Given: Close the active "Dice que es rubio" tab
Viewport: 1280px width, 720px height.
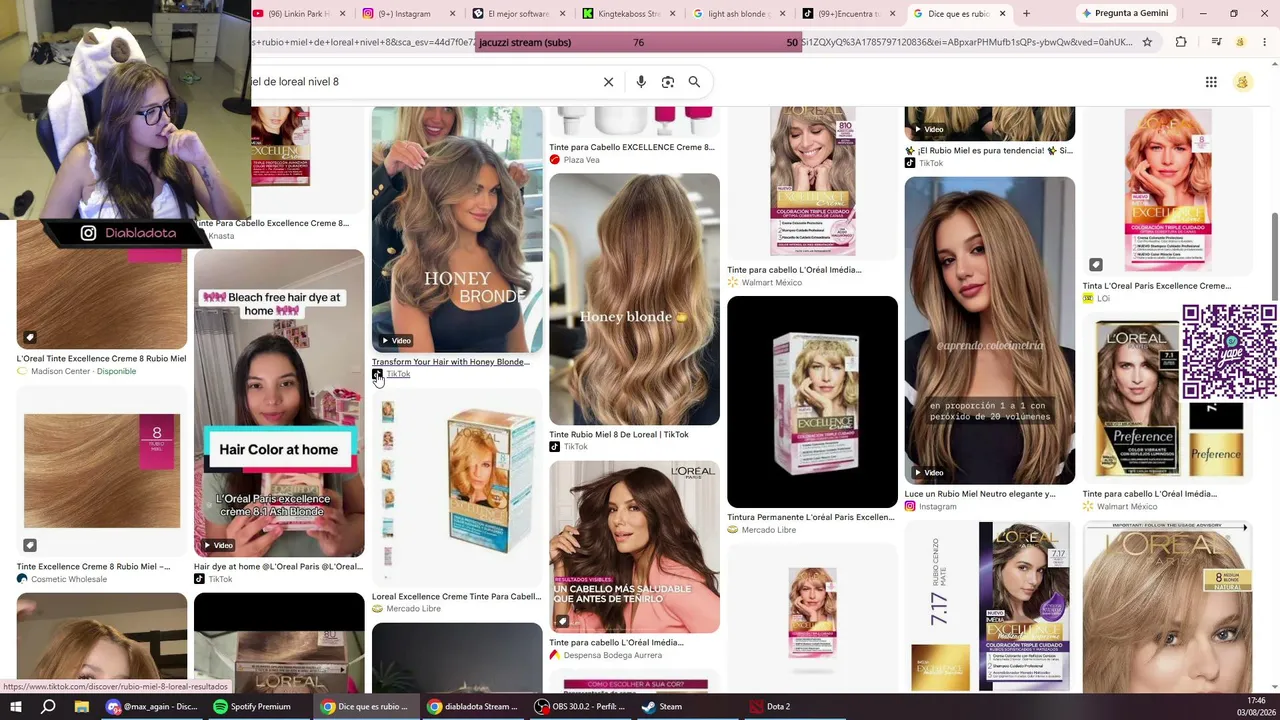Looking at the screenshot, I should (x=1002, y=14).
